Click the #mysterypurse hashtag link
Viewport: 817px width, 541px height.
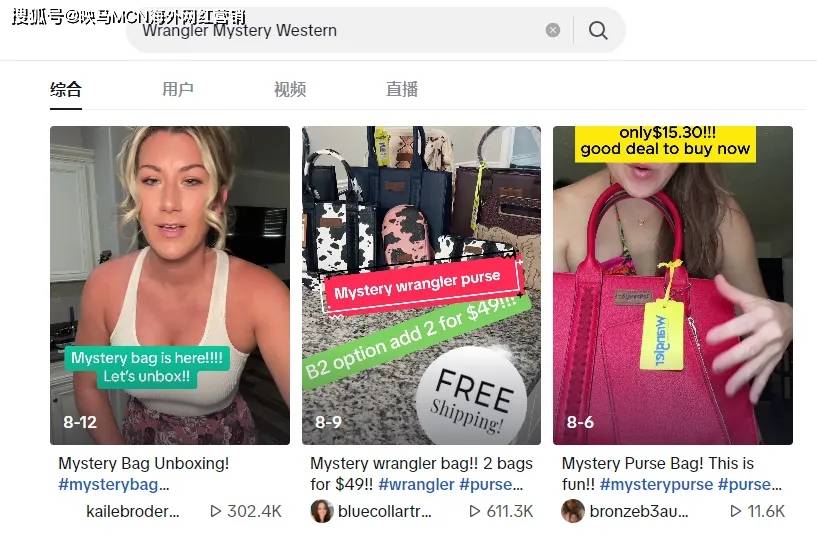point(656,484)
